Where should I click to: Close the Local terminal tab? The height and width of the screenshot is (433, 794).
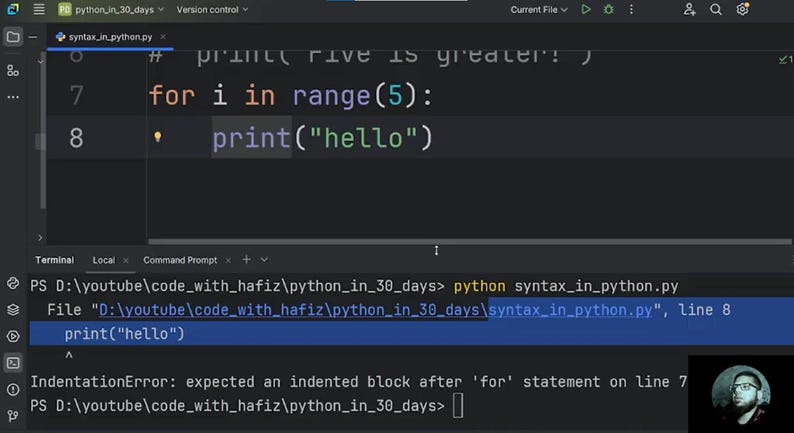coord(126,260)
